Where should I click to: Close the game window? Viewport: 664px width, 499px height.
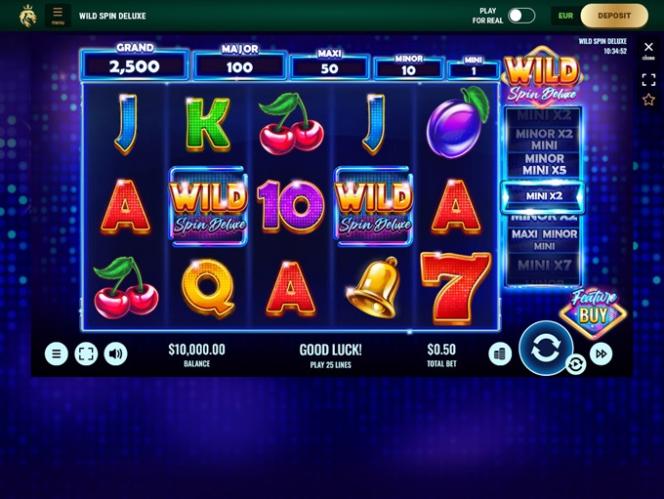tap(648, 49)
